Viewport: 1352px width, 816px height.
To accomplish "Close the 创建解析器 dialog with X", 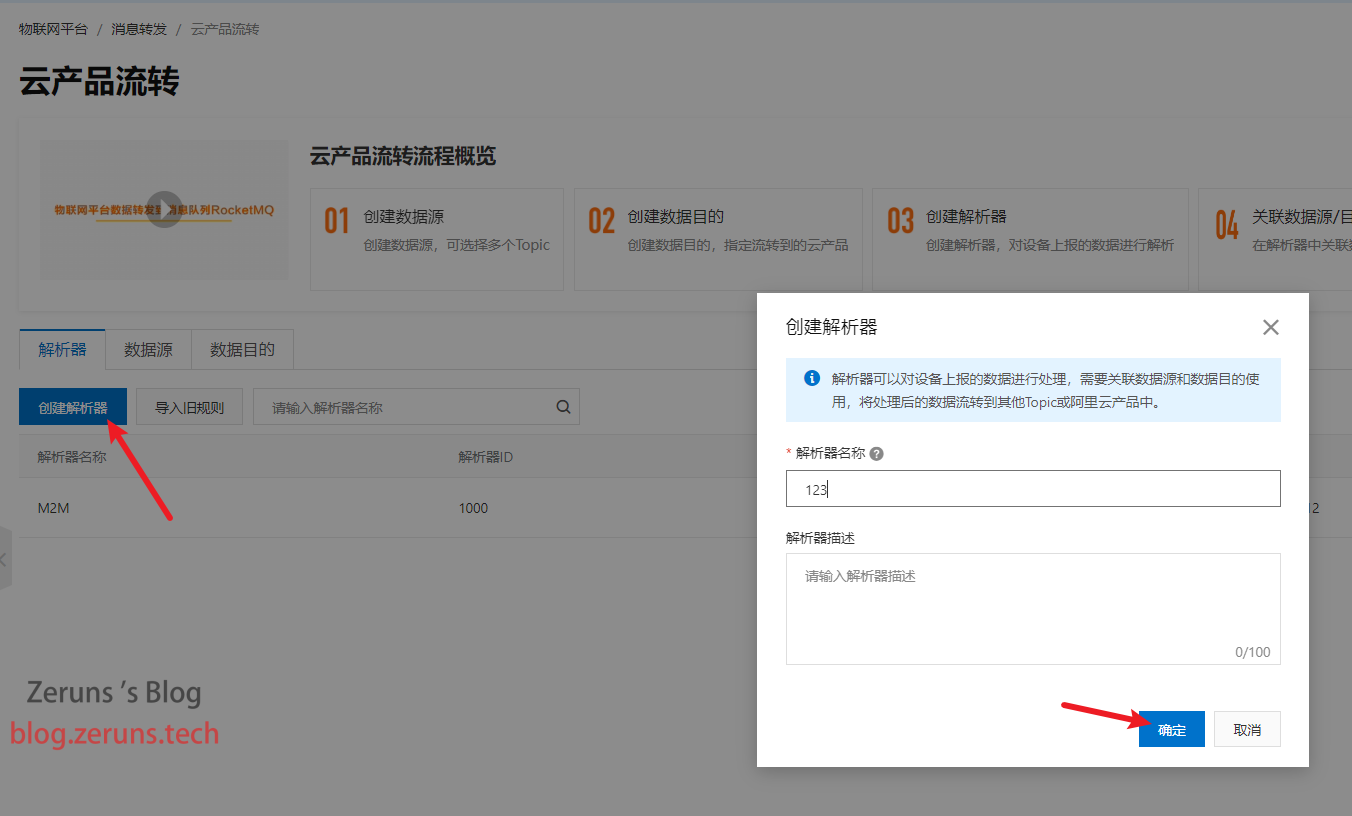I will tap(1270, 327).
